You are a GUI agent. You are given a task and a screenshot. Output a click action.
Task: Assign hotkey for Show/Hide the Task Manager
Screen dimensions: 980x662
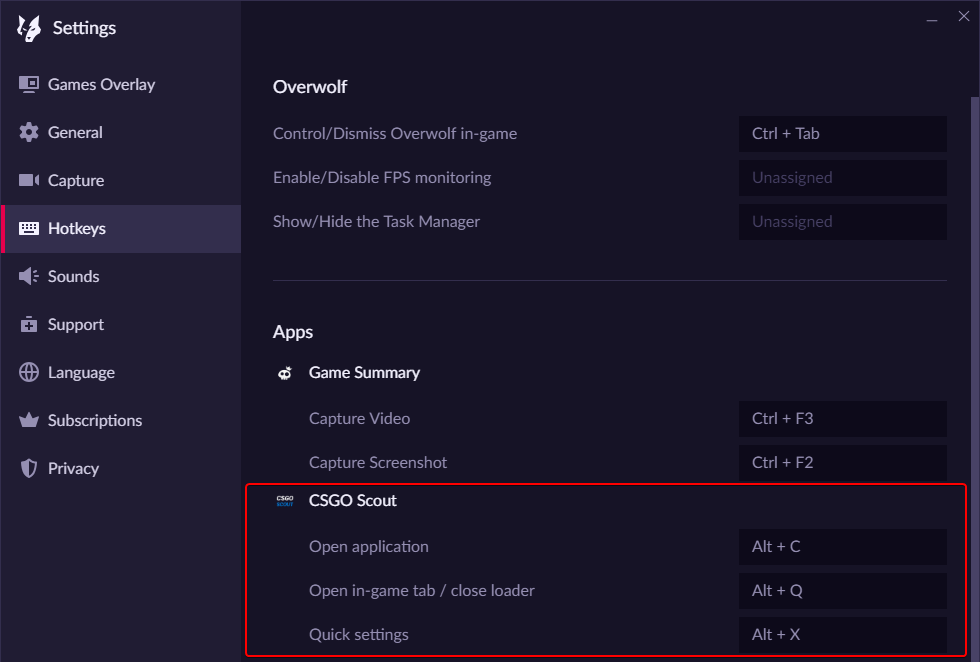click(x=842, y=222)
